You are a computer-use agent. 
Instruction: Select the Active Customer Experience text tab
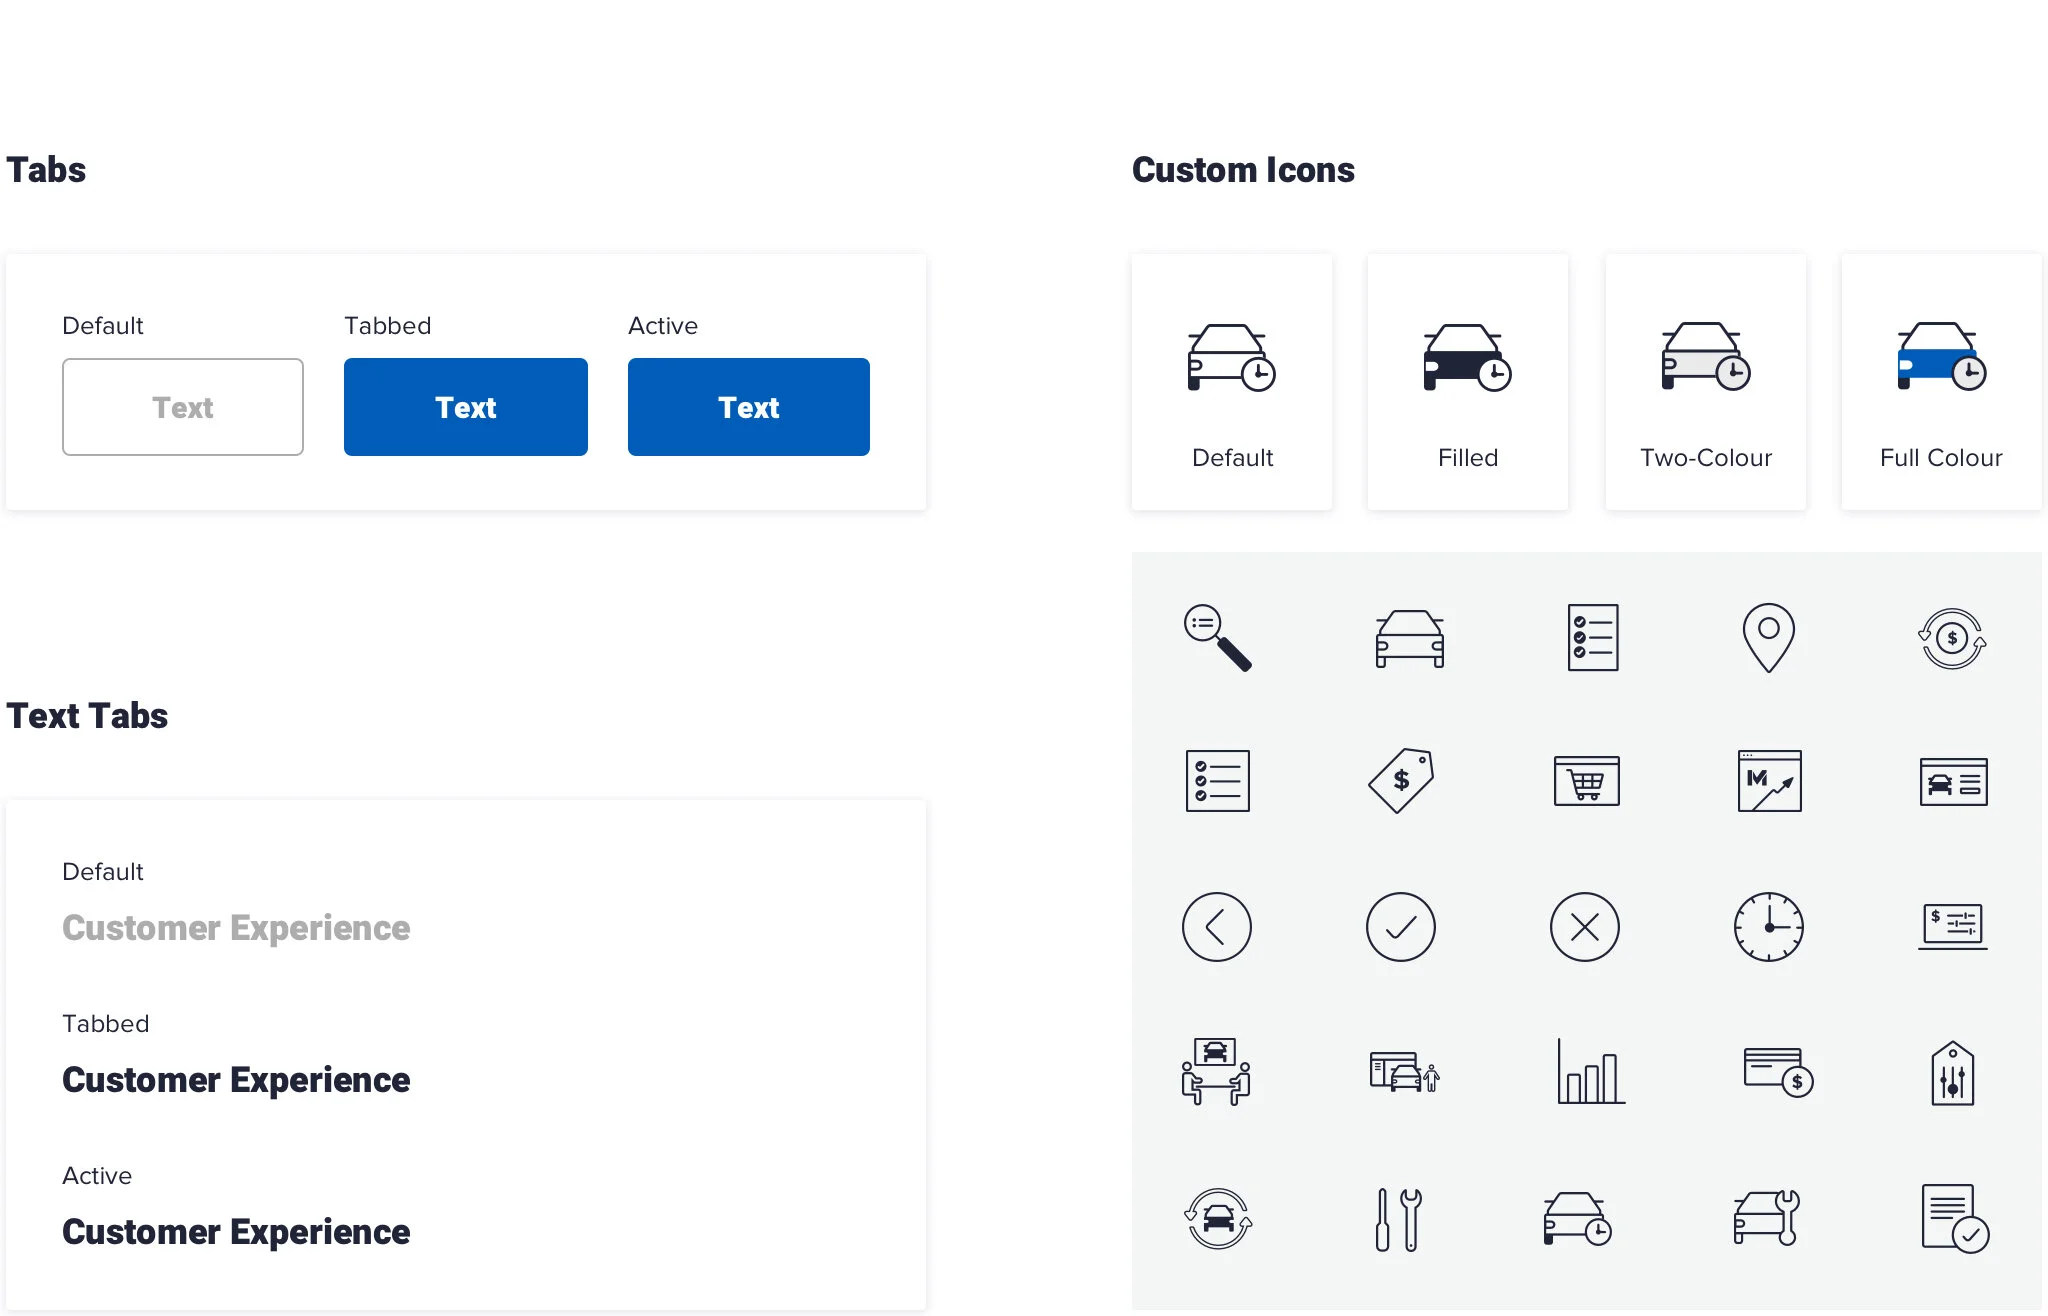tap(236, 1232)
